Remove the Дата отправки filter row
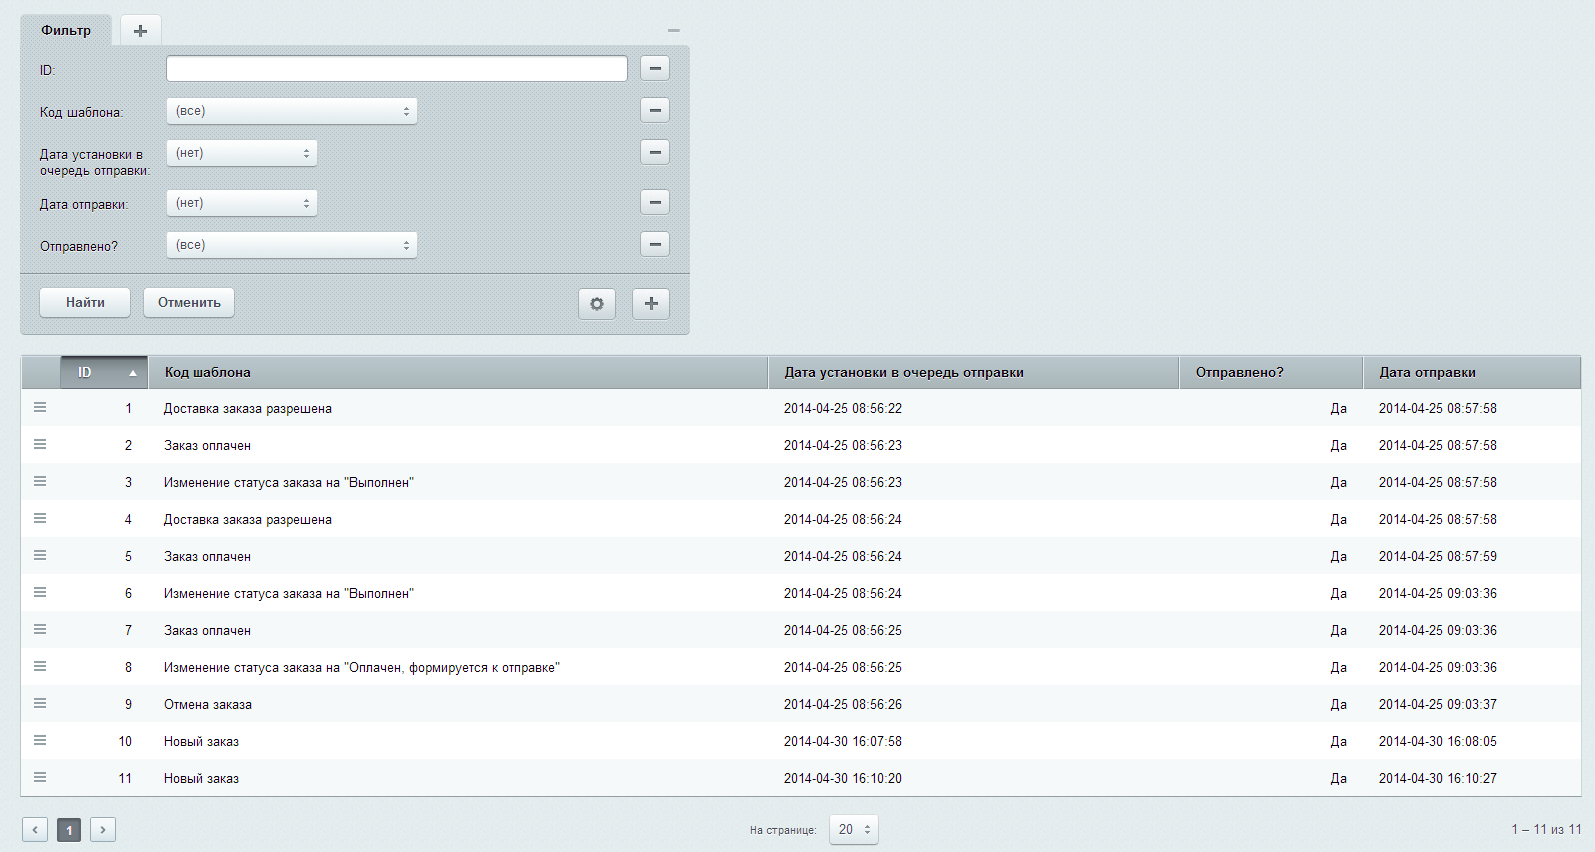Viewport: 1595px width, 852px height. pos(655,202)
